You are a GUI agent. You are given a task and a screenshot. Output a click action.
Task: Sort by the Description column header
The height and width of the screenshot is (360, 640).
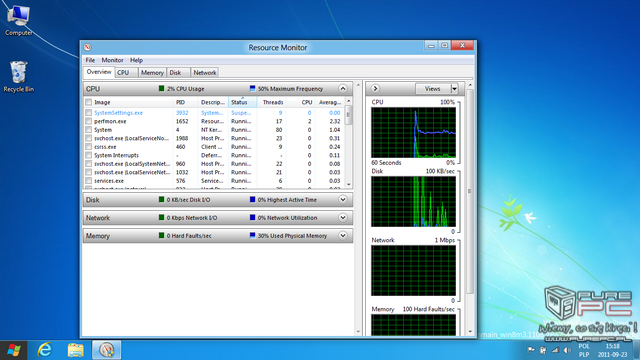(213, 102)
